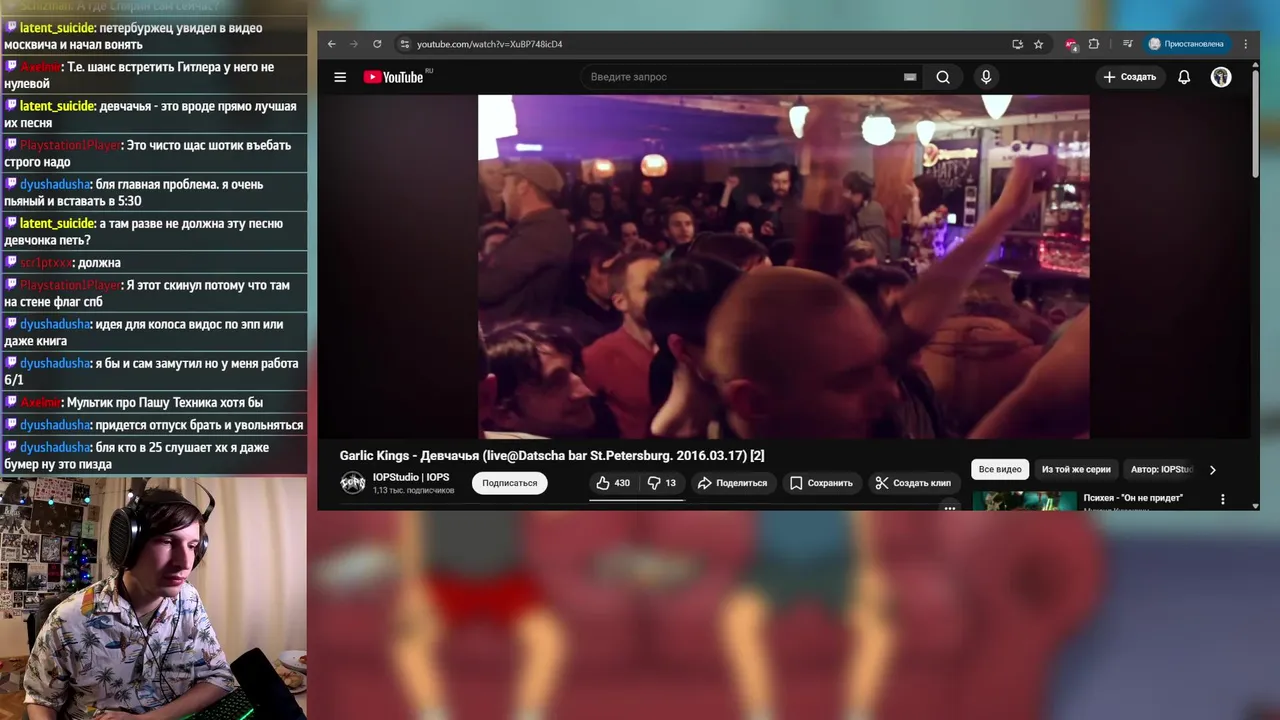This screenshot has height=720, width=1280.
Task: Click chat message "идея для колоса видос"
Action: pos(154,332)
